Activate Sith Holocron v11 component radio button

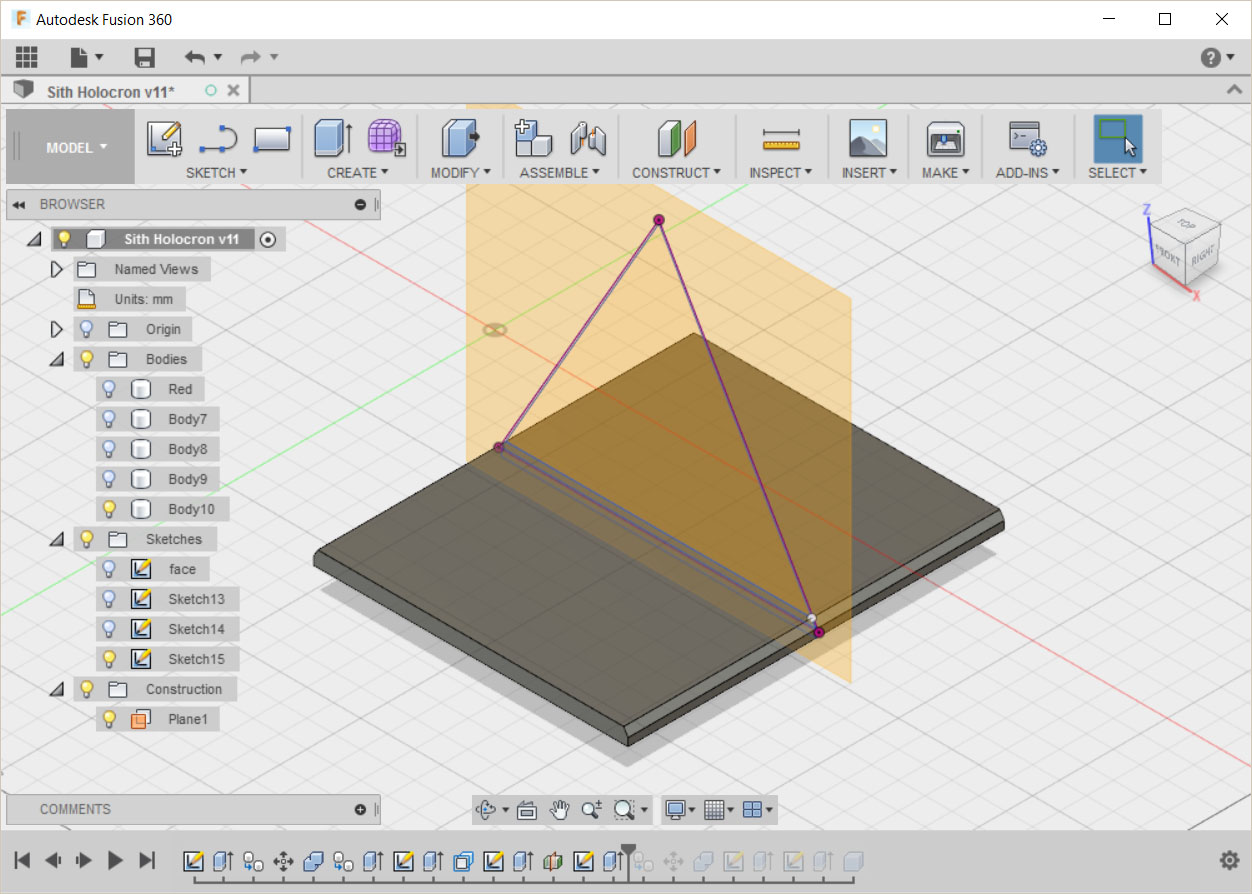pos(267,239)
